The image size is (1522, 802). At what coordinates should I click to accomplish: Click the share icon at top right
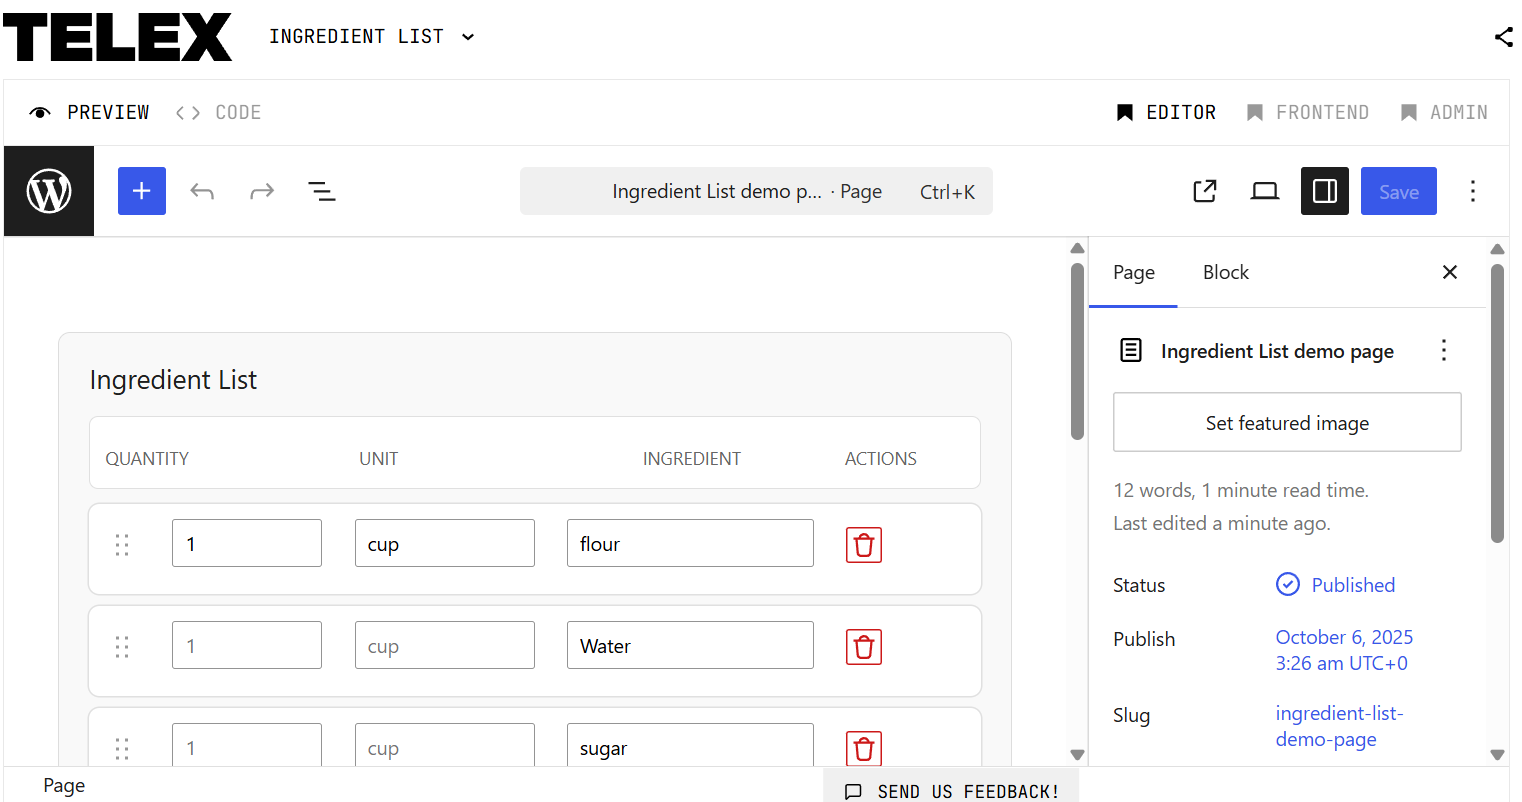tap(1503, 37)
